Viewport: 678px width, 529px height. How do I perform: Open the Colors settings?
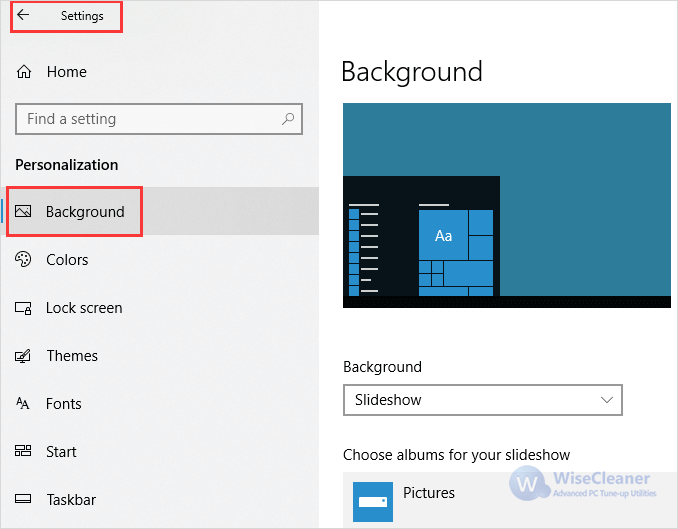click(x=67, y=260)
